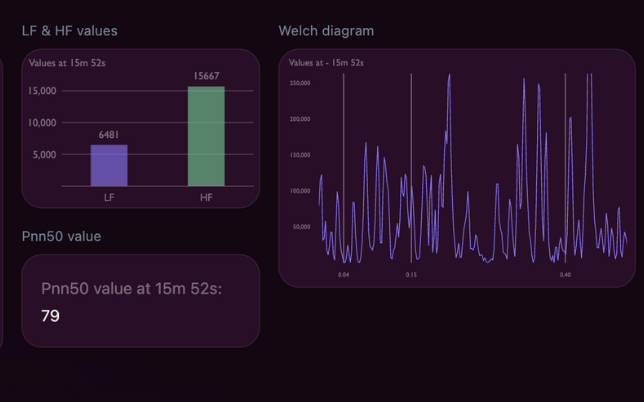Click the purple LF bar in chart
Screen dimensions: 644x402
point(109,165)
